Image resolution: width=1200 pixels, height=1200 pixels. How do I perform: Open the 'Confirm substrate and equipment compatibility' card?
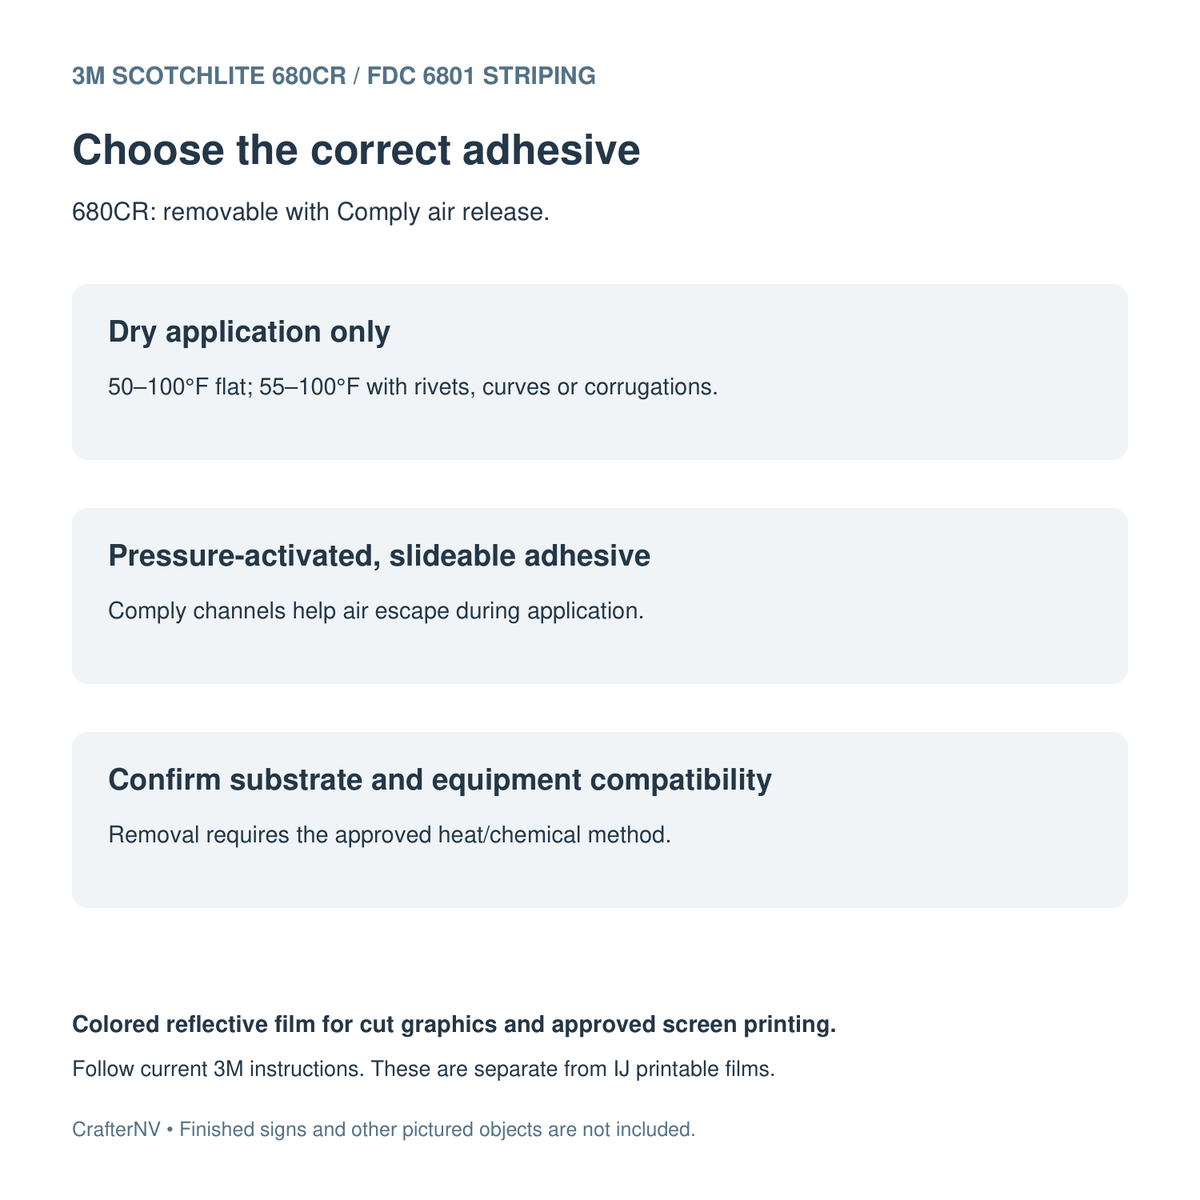600,820
